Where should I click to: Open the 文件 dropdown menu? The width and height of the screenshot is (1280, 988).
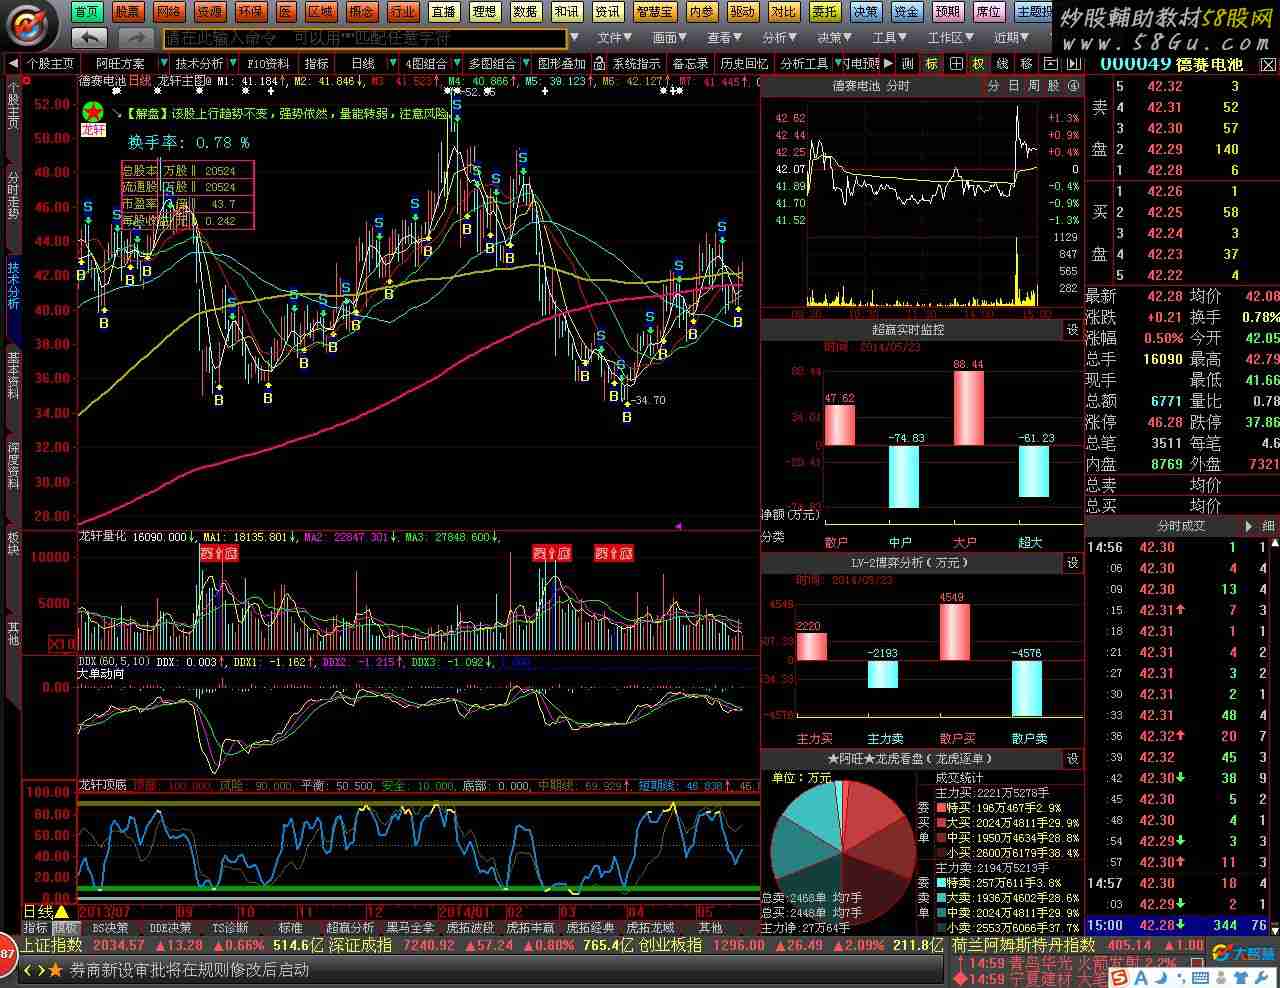tap(614, 38)
